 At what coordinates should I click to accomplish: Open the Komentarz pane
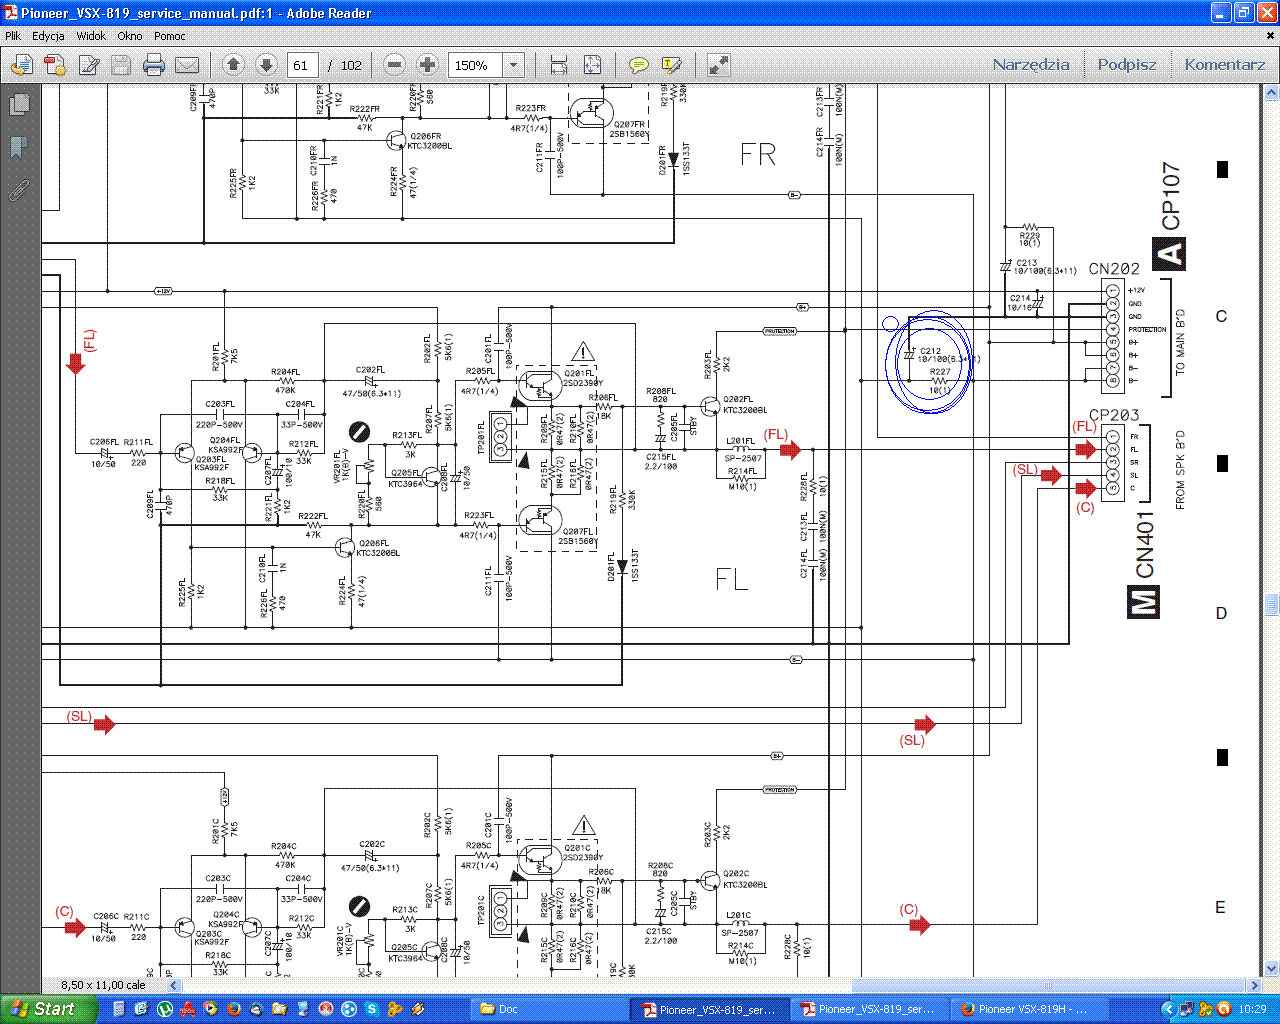click(x=1225, y=65)
